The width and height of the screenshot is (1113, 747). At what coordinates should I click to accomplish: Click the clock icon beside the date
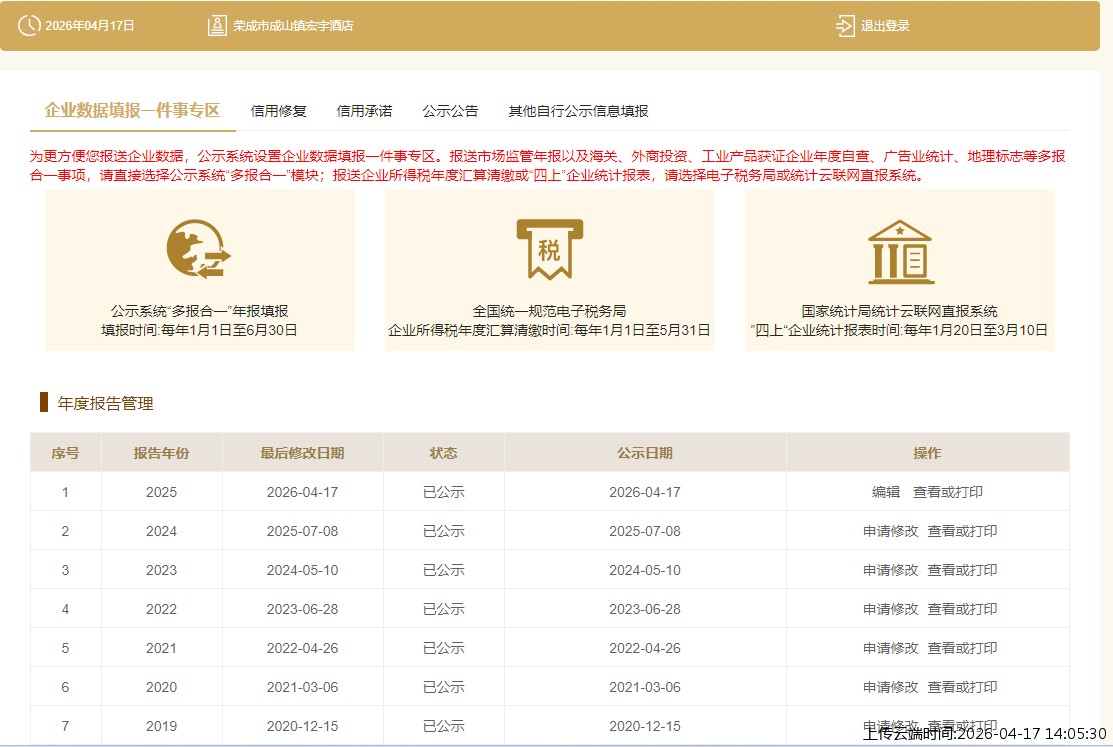29,25
